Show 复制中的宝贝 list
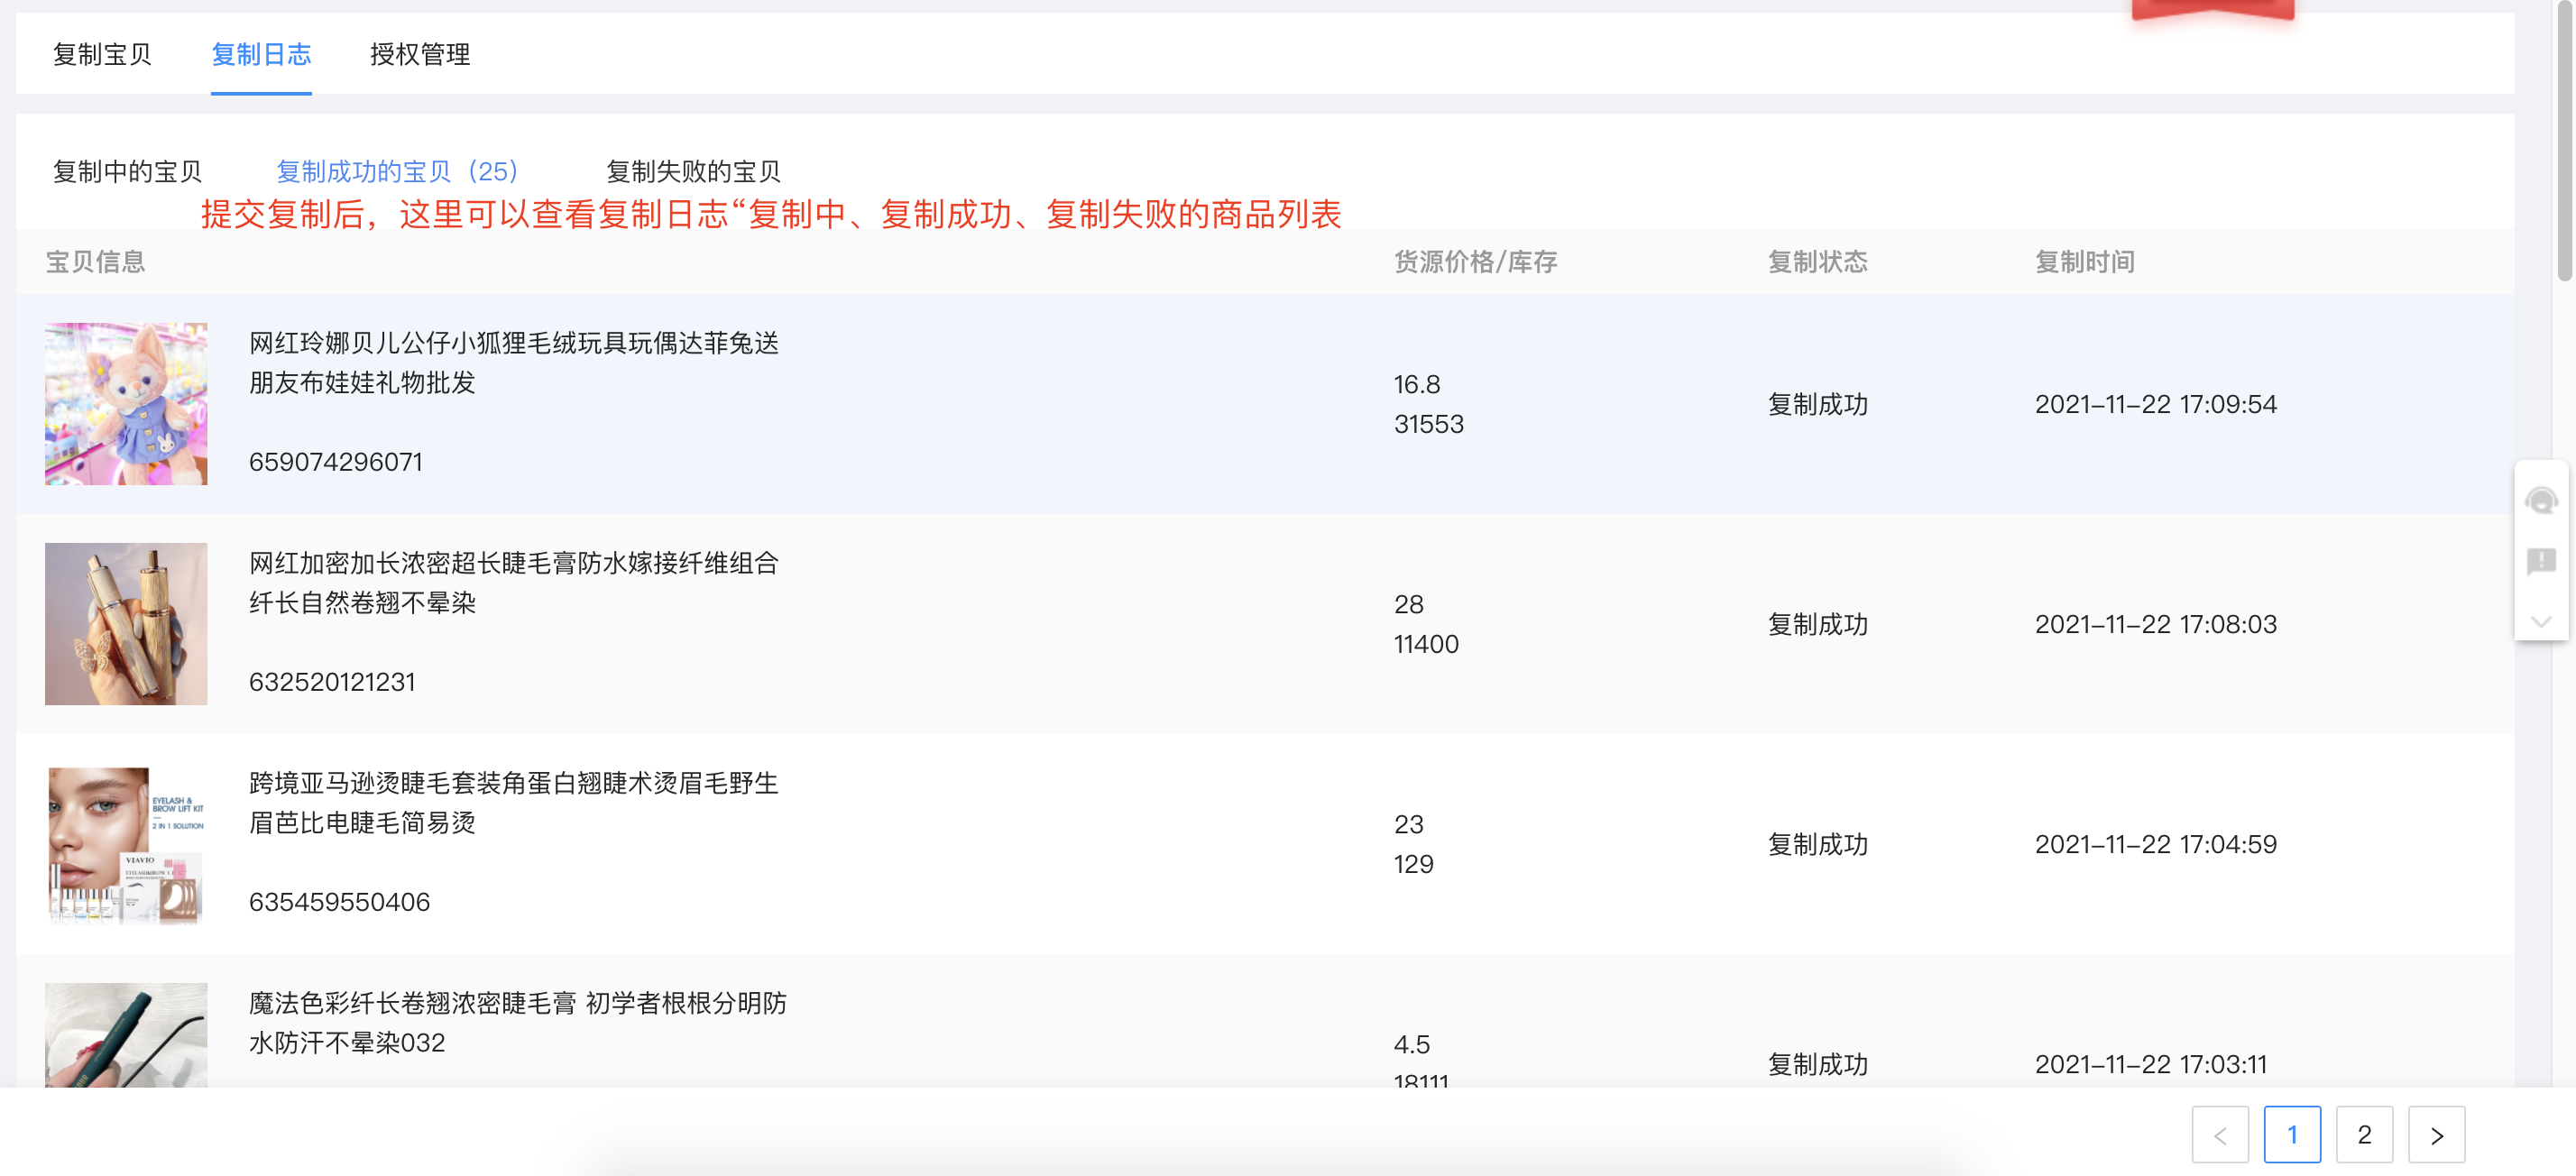 coord(127,171)
